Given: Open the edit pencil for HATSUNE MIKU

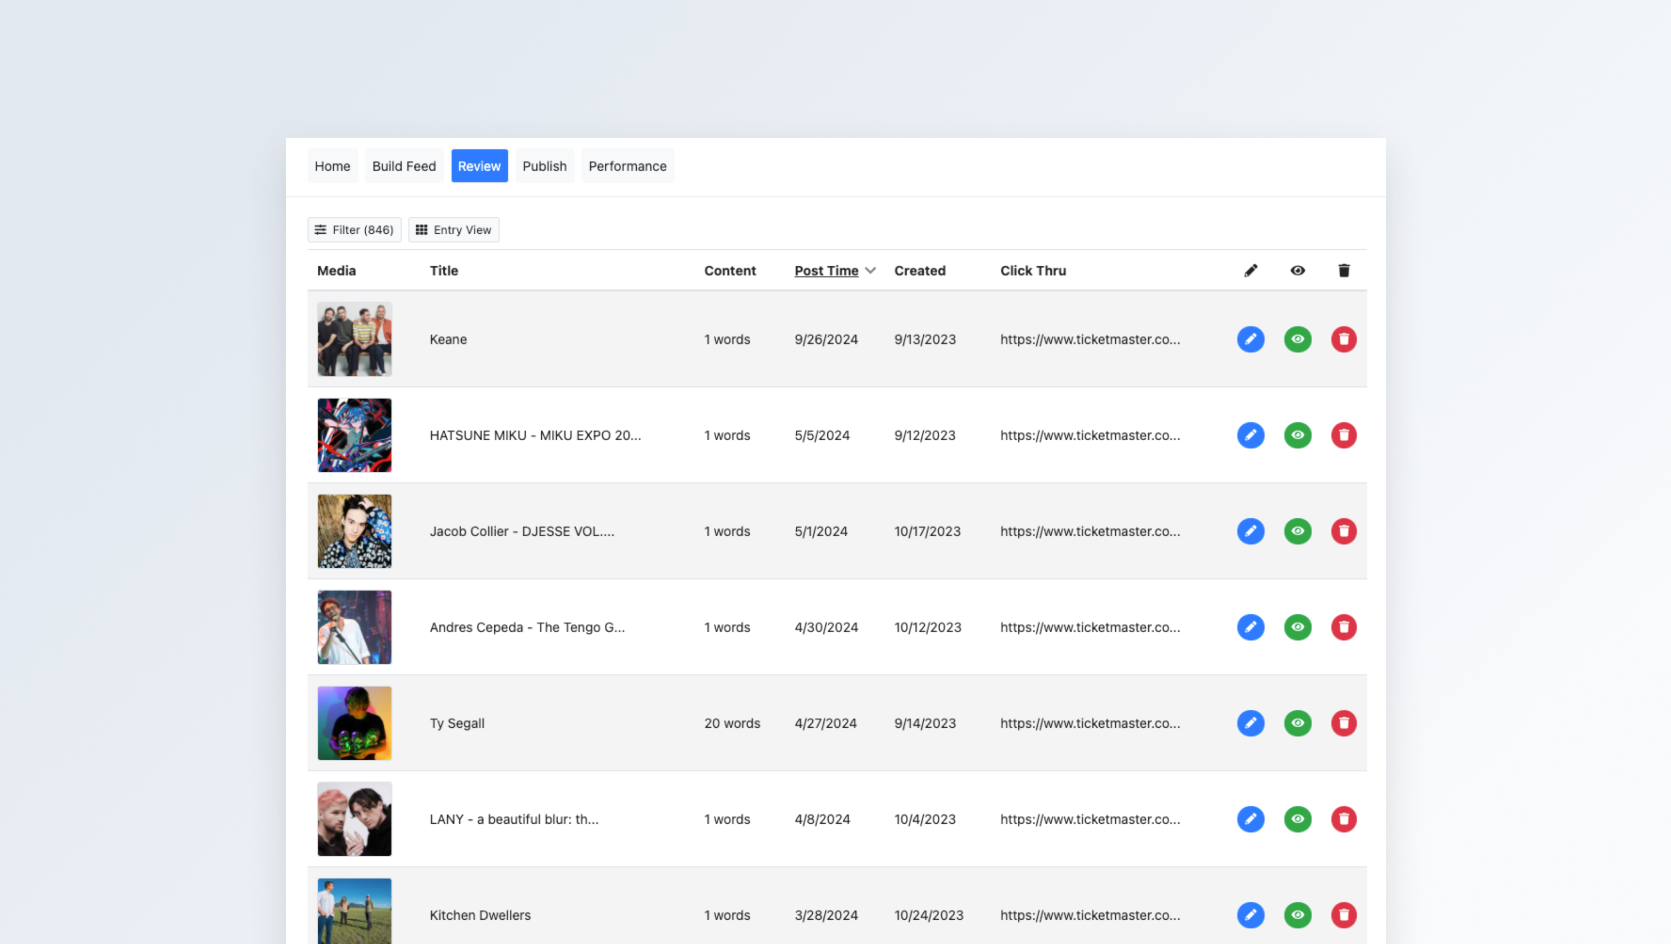Looking at the screenshot, I should point(1250,435).
